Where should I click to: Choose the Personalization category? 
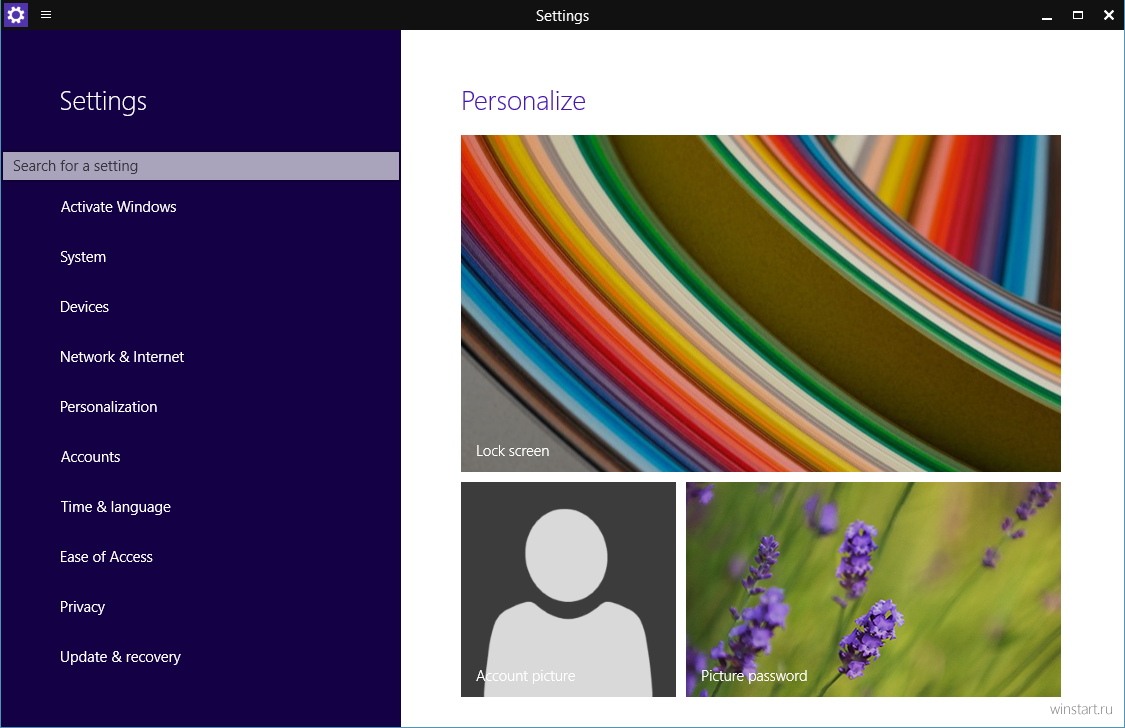pyautogui.click(x=108, y=407)
